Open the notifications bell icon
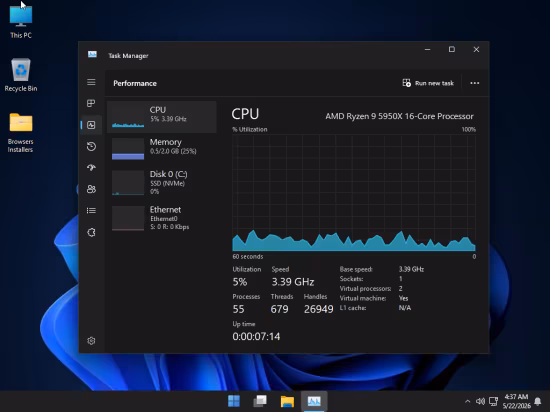 [538, 401]
